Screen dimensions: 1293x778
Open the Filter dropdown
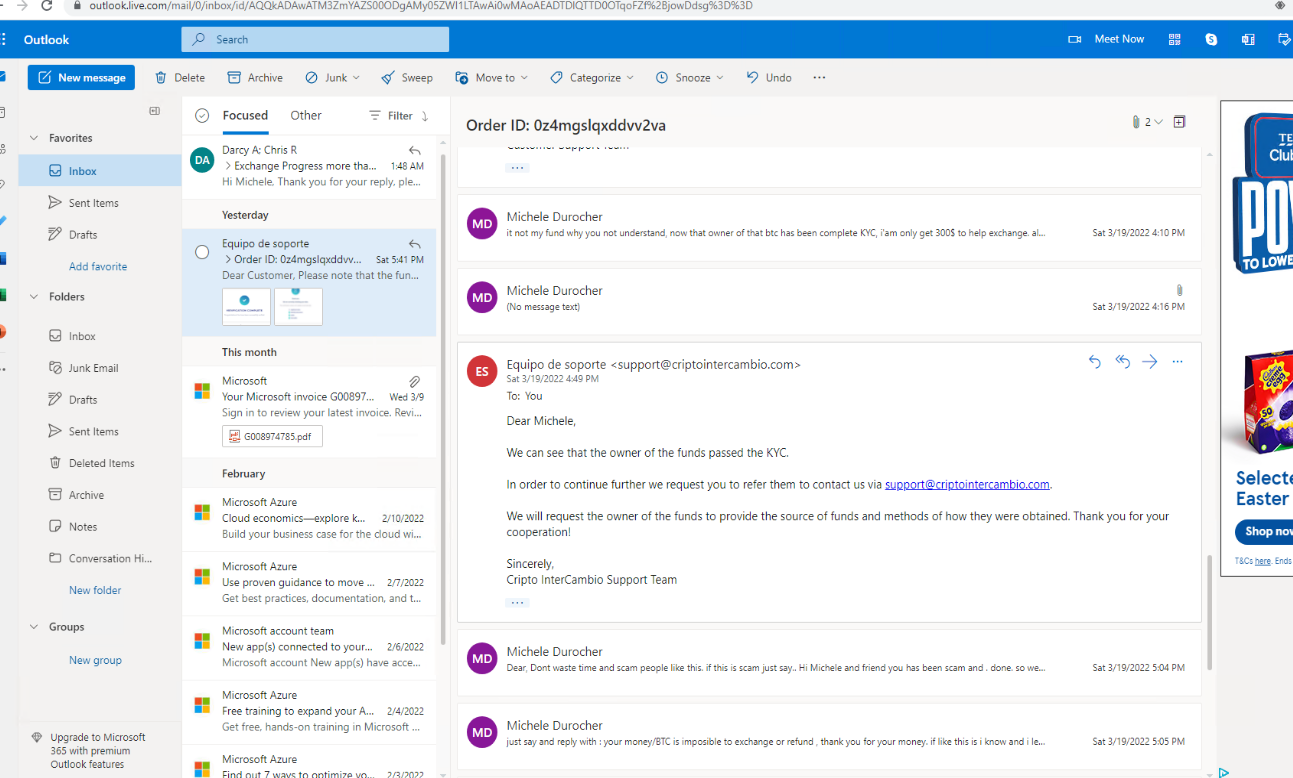click(391, 116)
